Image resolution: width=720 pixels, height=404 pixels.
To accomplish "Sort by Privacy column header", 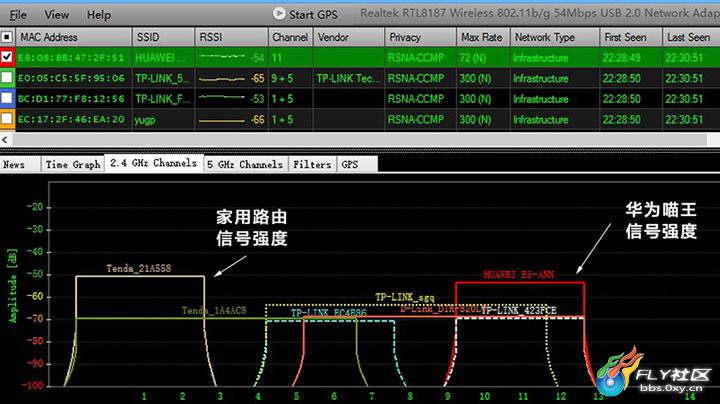I will pos(420,37).
